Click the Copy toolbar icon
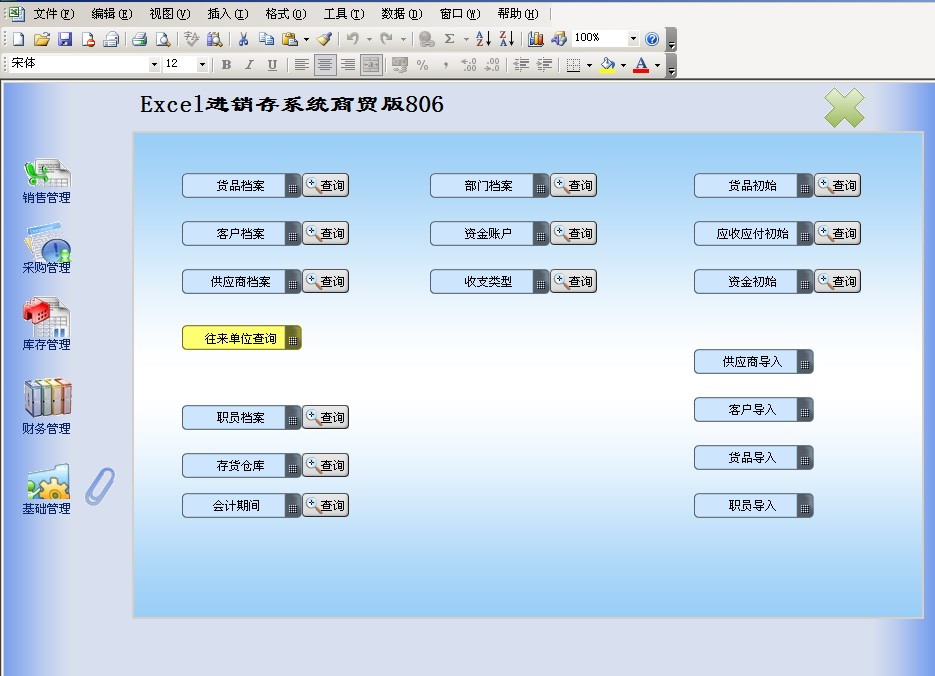The width and height of the screenshot is (935, 676). pyautogui.click(x=266, y=39)
